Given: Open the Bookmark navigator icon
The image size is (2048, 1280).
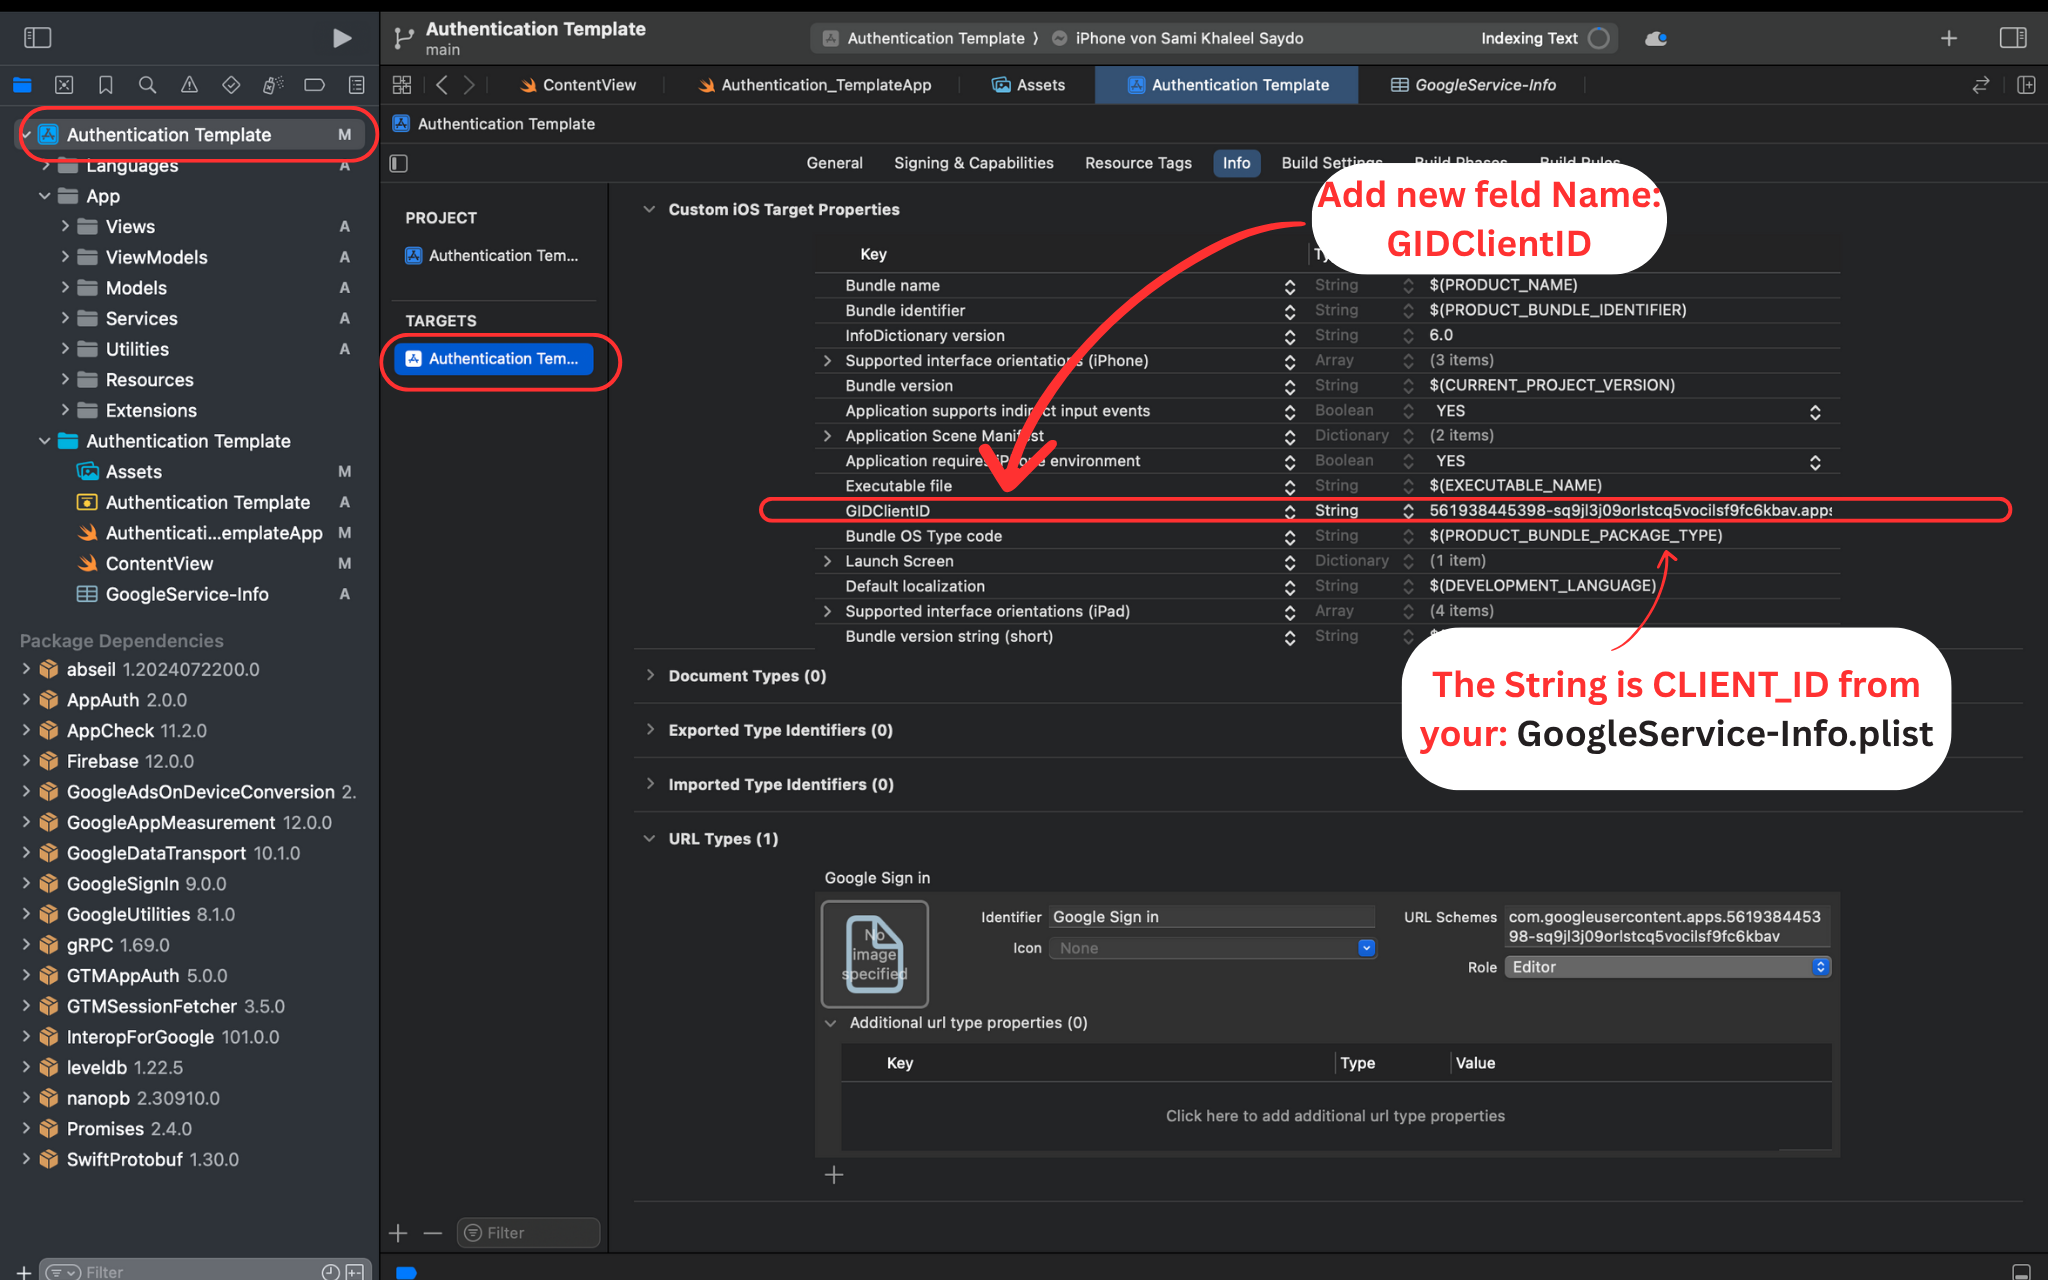Looking at the screenshot, I should tap(105, 85).
